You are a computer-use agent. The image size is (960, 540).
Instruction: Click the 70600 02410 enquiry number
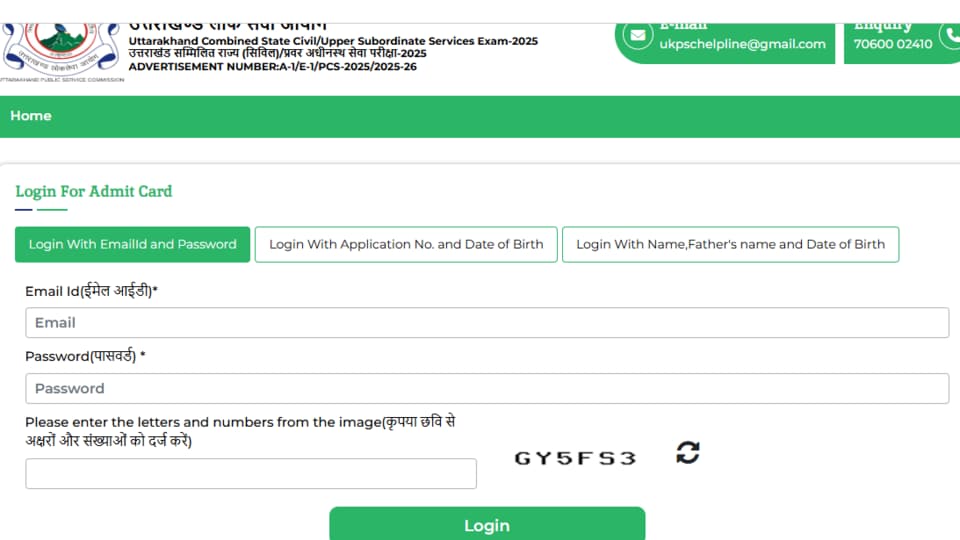point(893,44)
